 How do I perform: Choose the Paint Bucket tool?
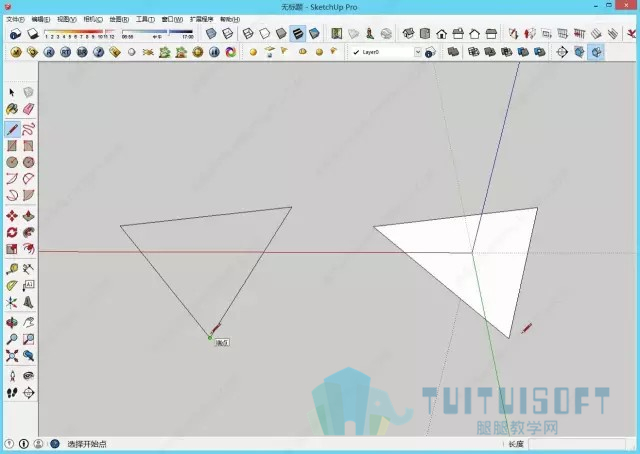point(12,109)
